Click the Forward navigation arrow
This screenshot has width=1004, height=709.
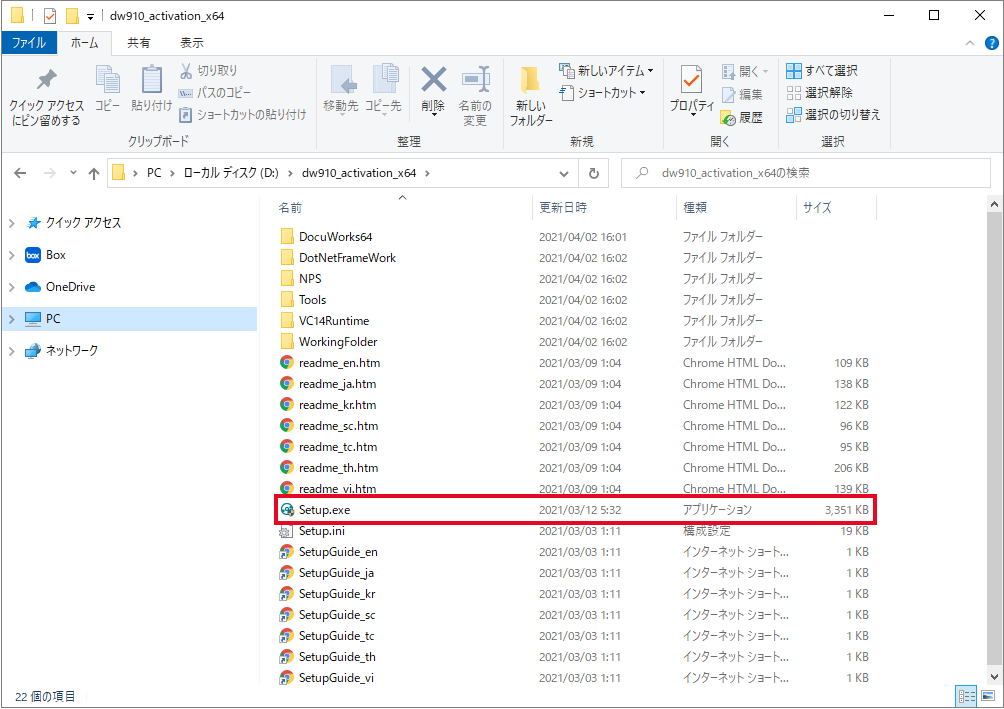(x=49, y=173)
